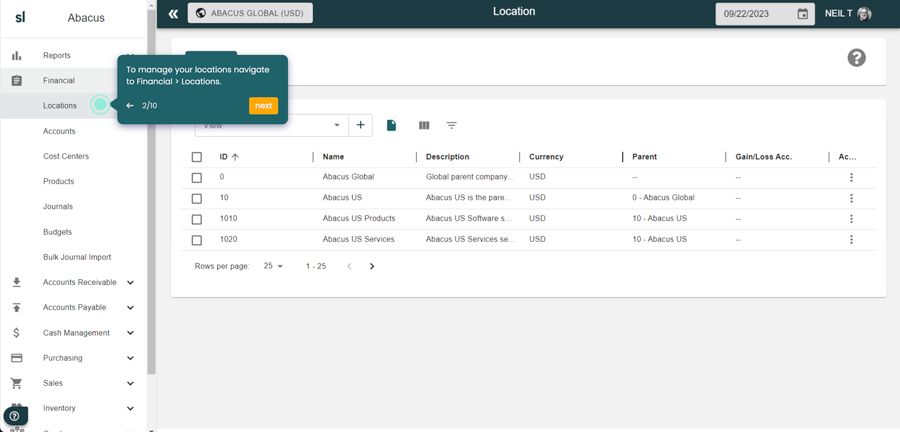Viewport: 900px width, 432px height.
Task: Click the Cash Management dollar icon
Action: (x=17, y=333)
